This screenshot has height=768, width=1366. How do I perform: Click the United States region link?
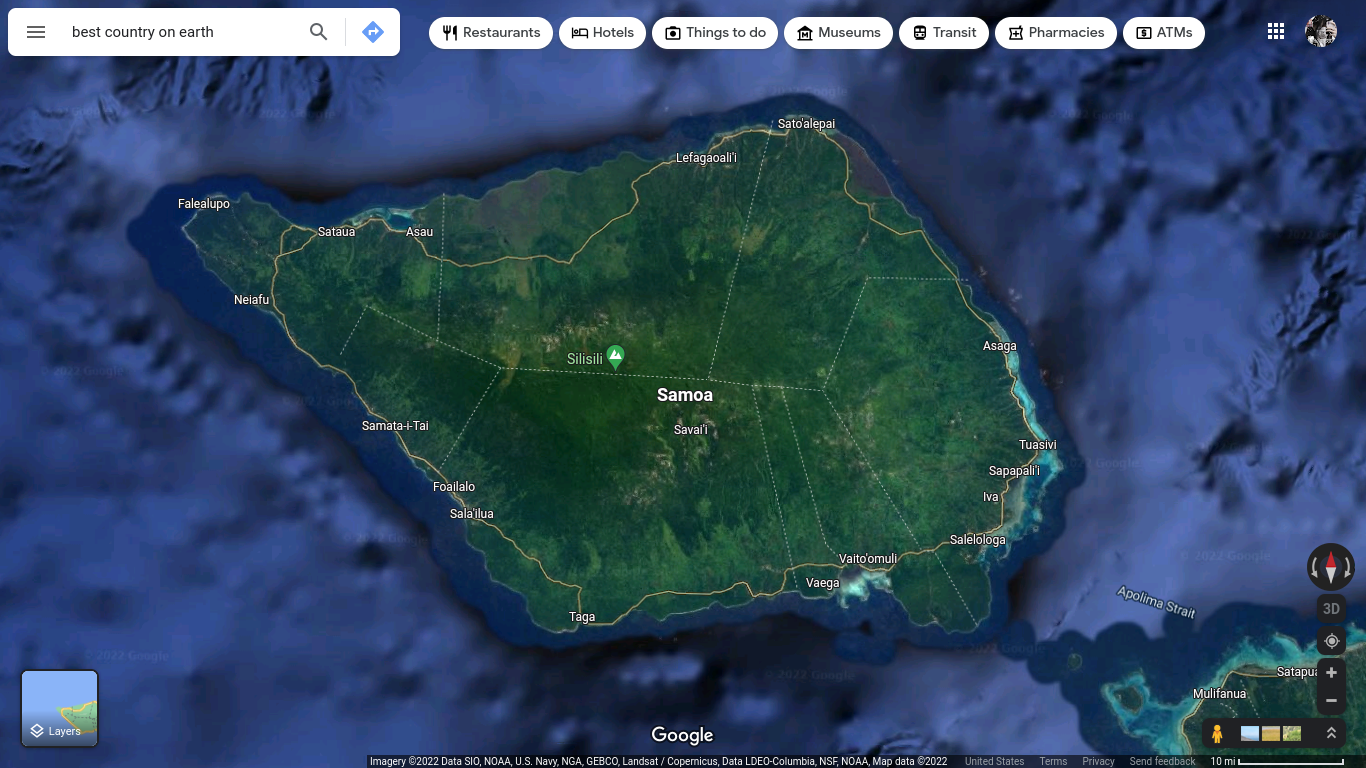(994, 762)
